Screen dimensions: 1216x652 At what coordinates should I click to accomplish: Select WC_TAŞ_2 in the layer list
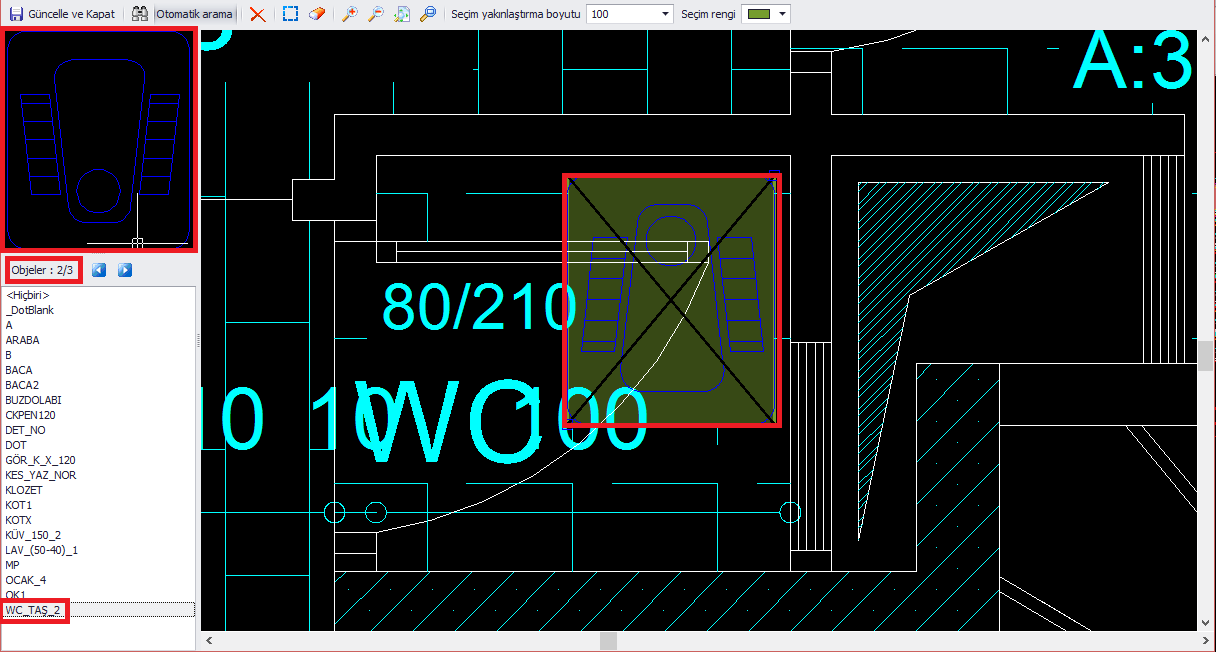(x=35, y=610)
